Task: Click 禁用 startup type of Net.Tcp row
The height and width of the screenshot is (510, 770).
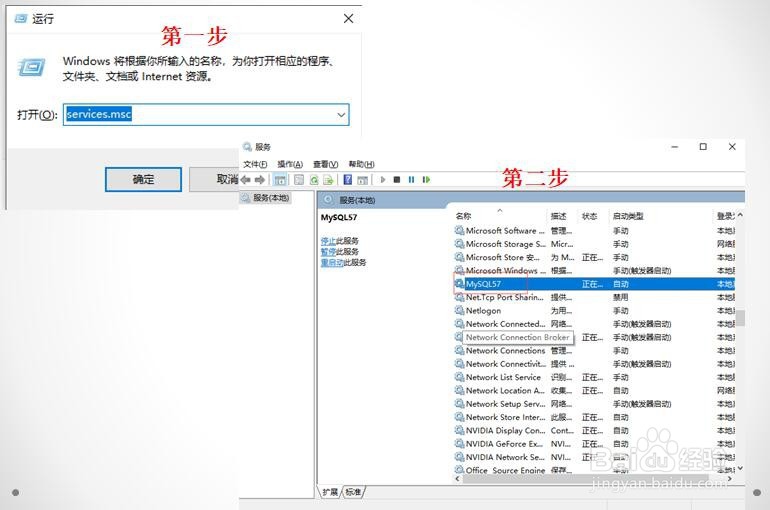Action: pos(620,297)
